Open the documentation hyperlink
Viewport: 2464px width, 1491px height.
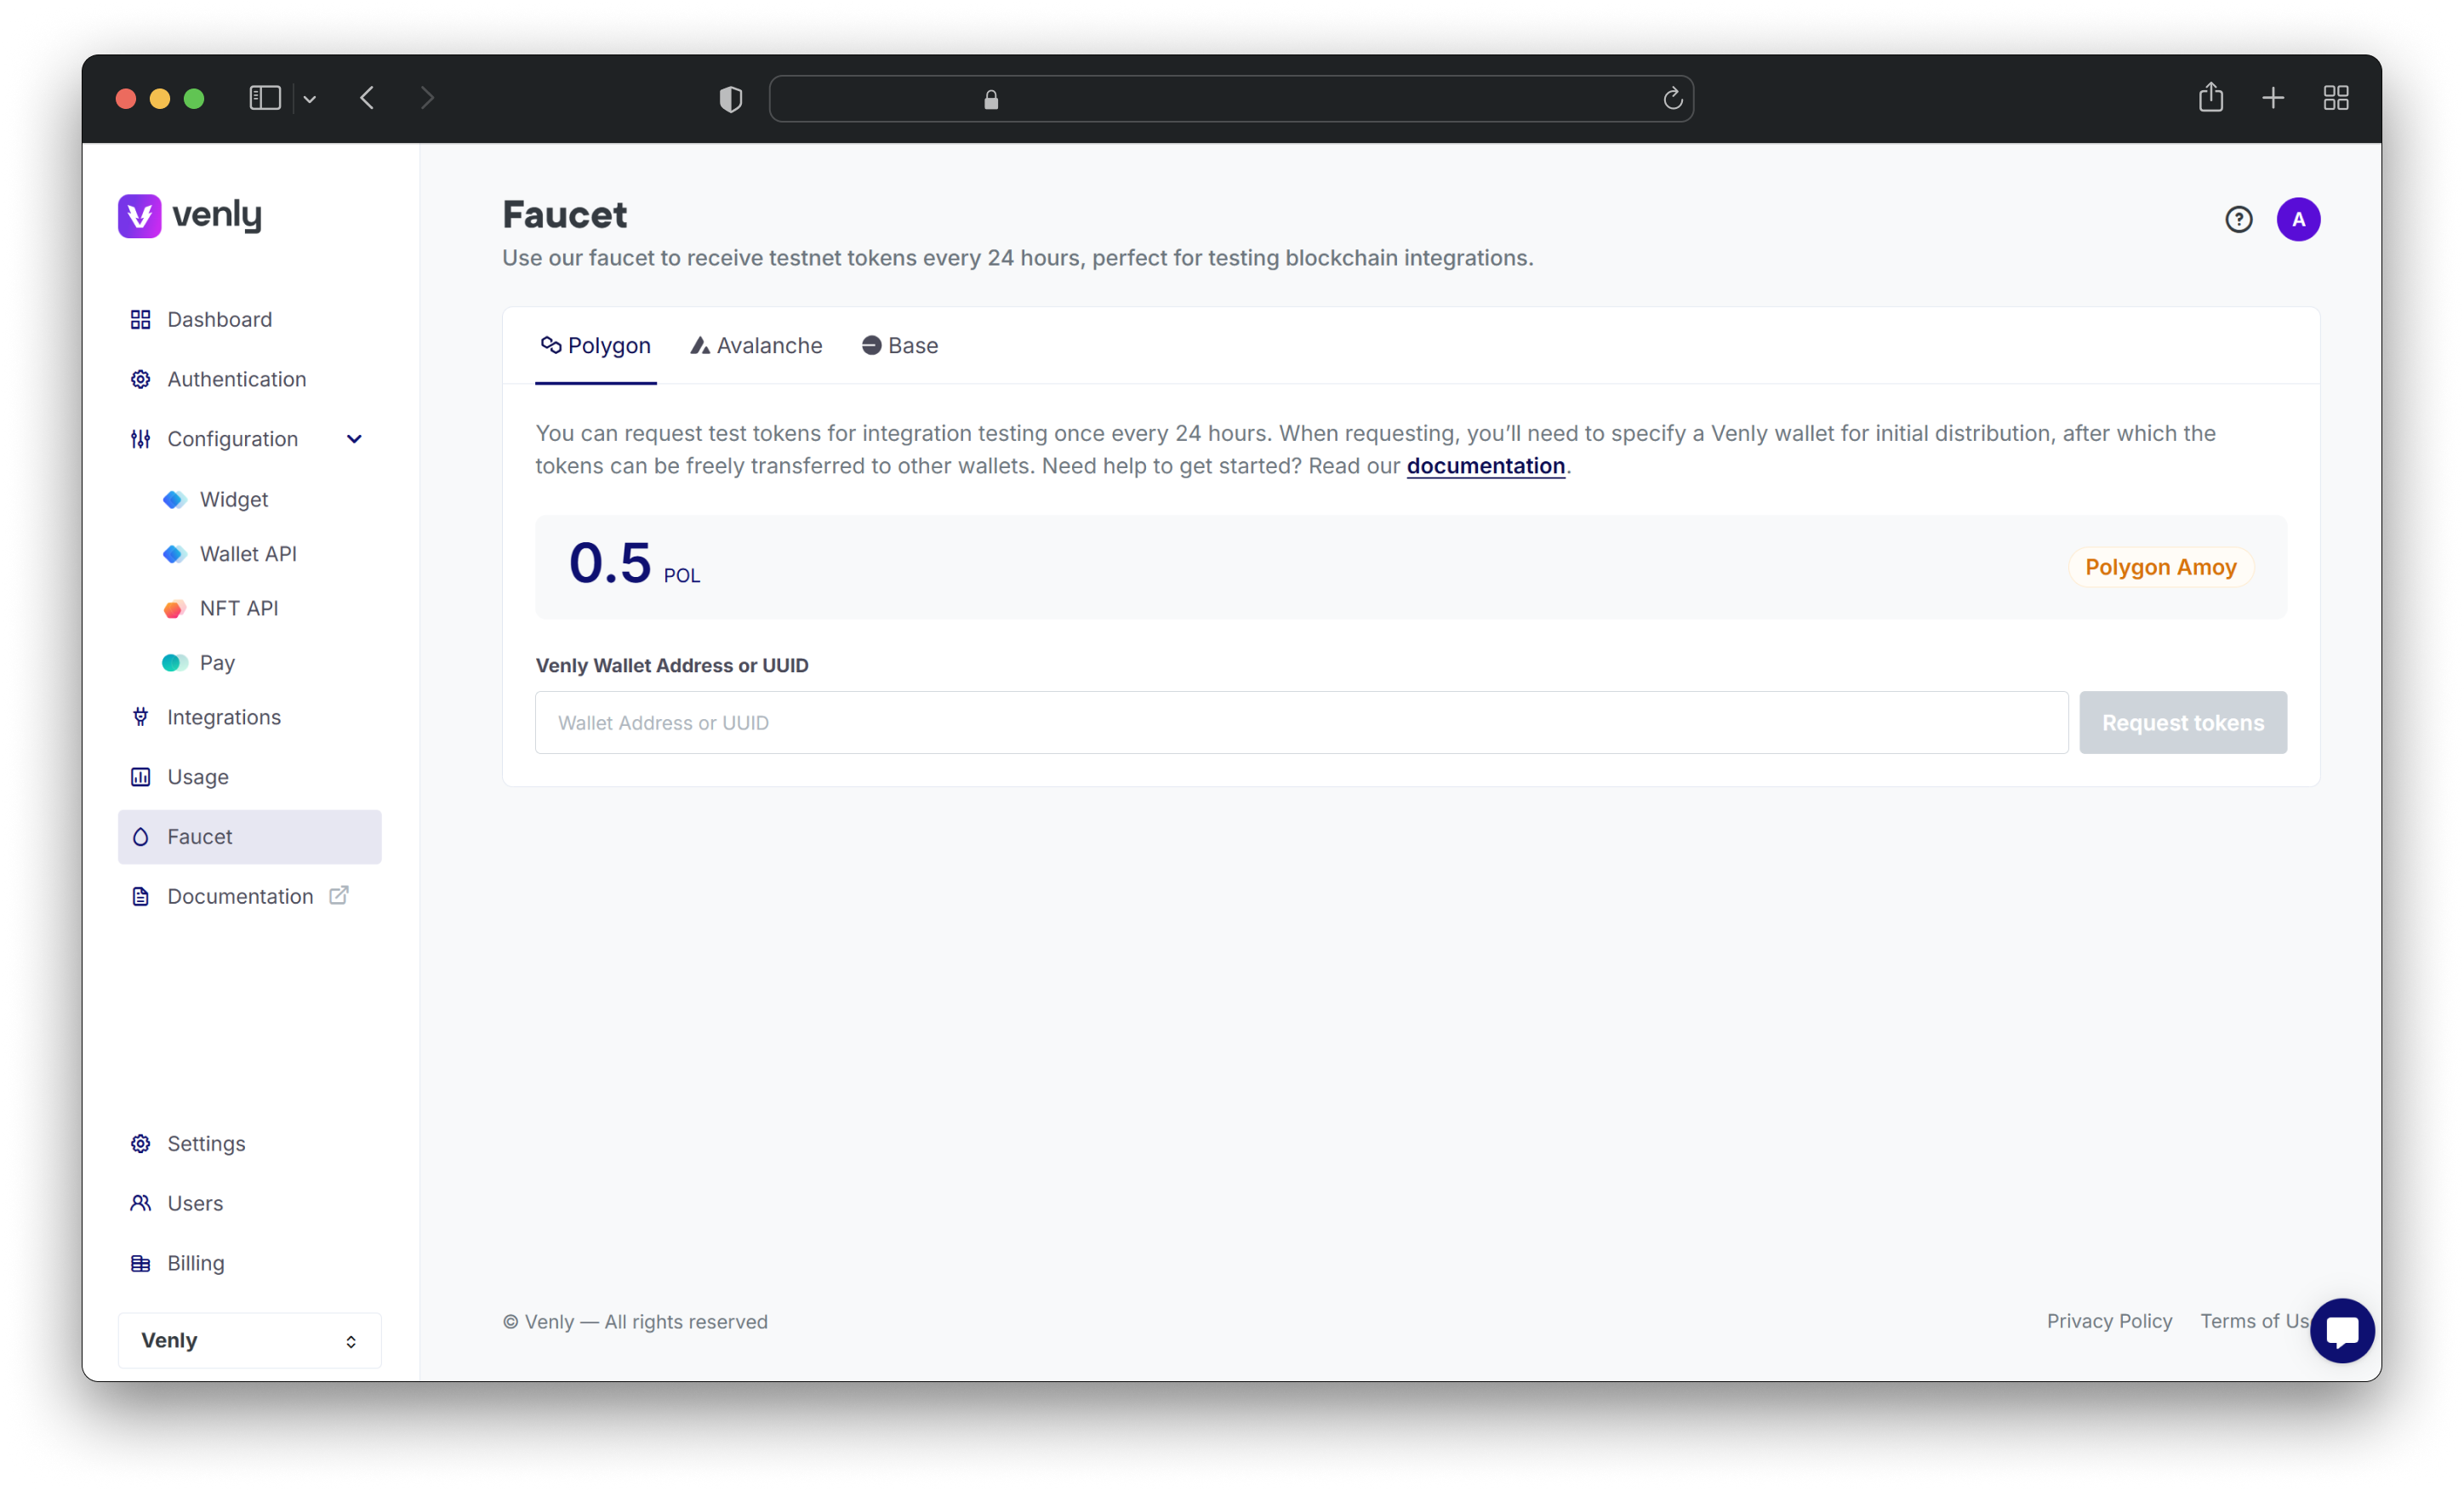[x=1486, y=465]
